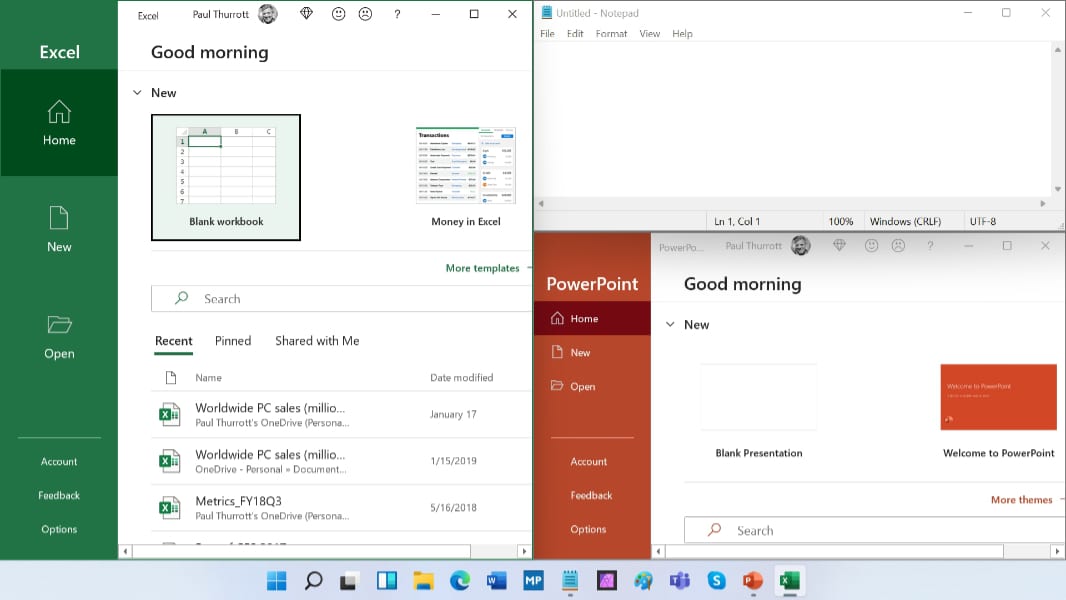1066x600 pixels.
Task: Click the frown face feedback icon in Excel
Action: click(365, 14)
